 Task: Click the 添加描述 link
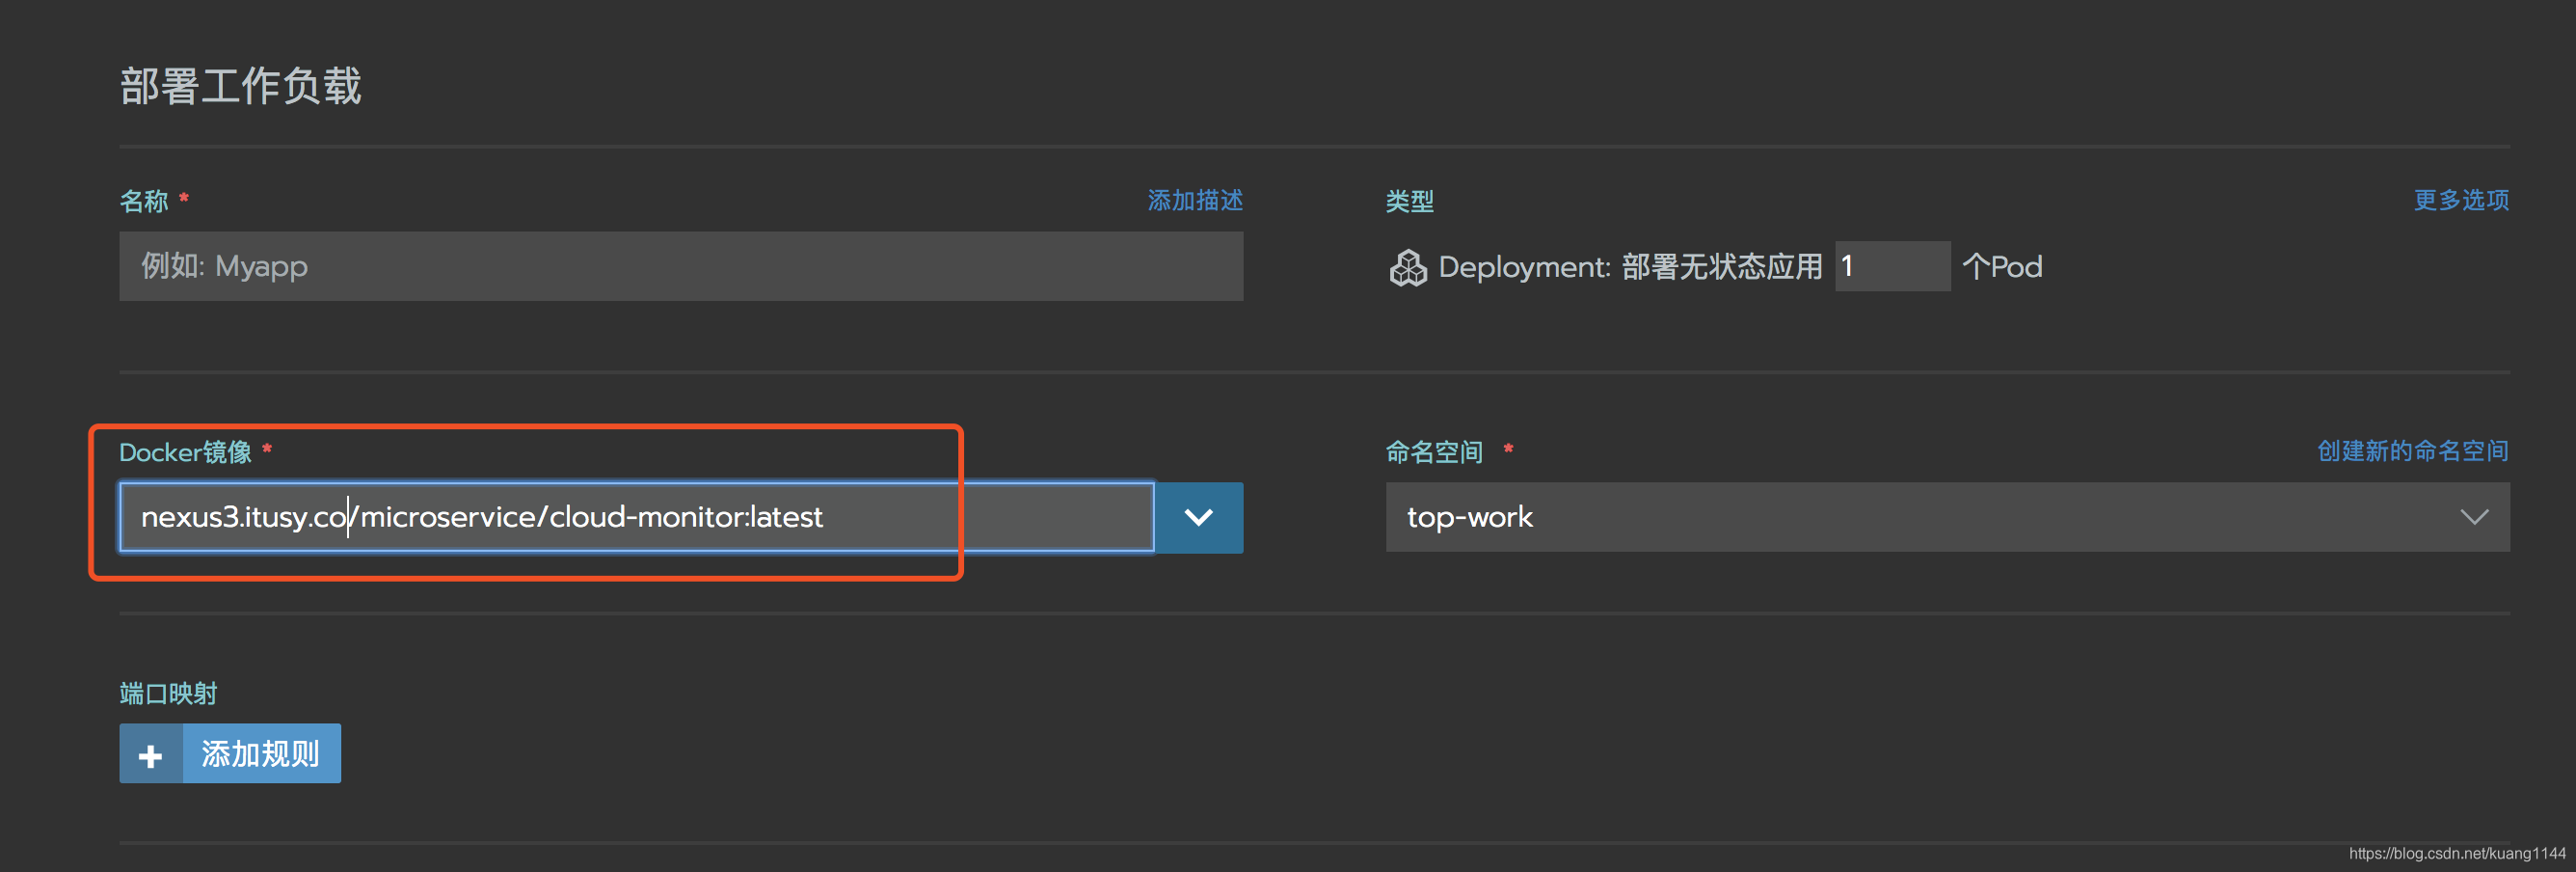point(1195,201)
